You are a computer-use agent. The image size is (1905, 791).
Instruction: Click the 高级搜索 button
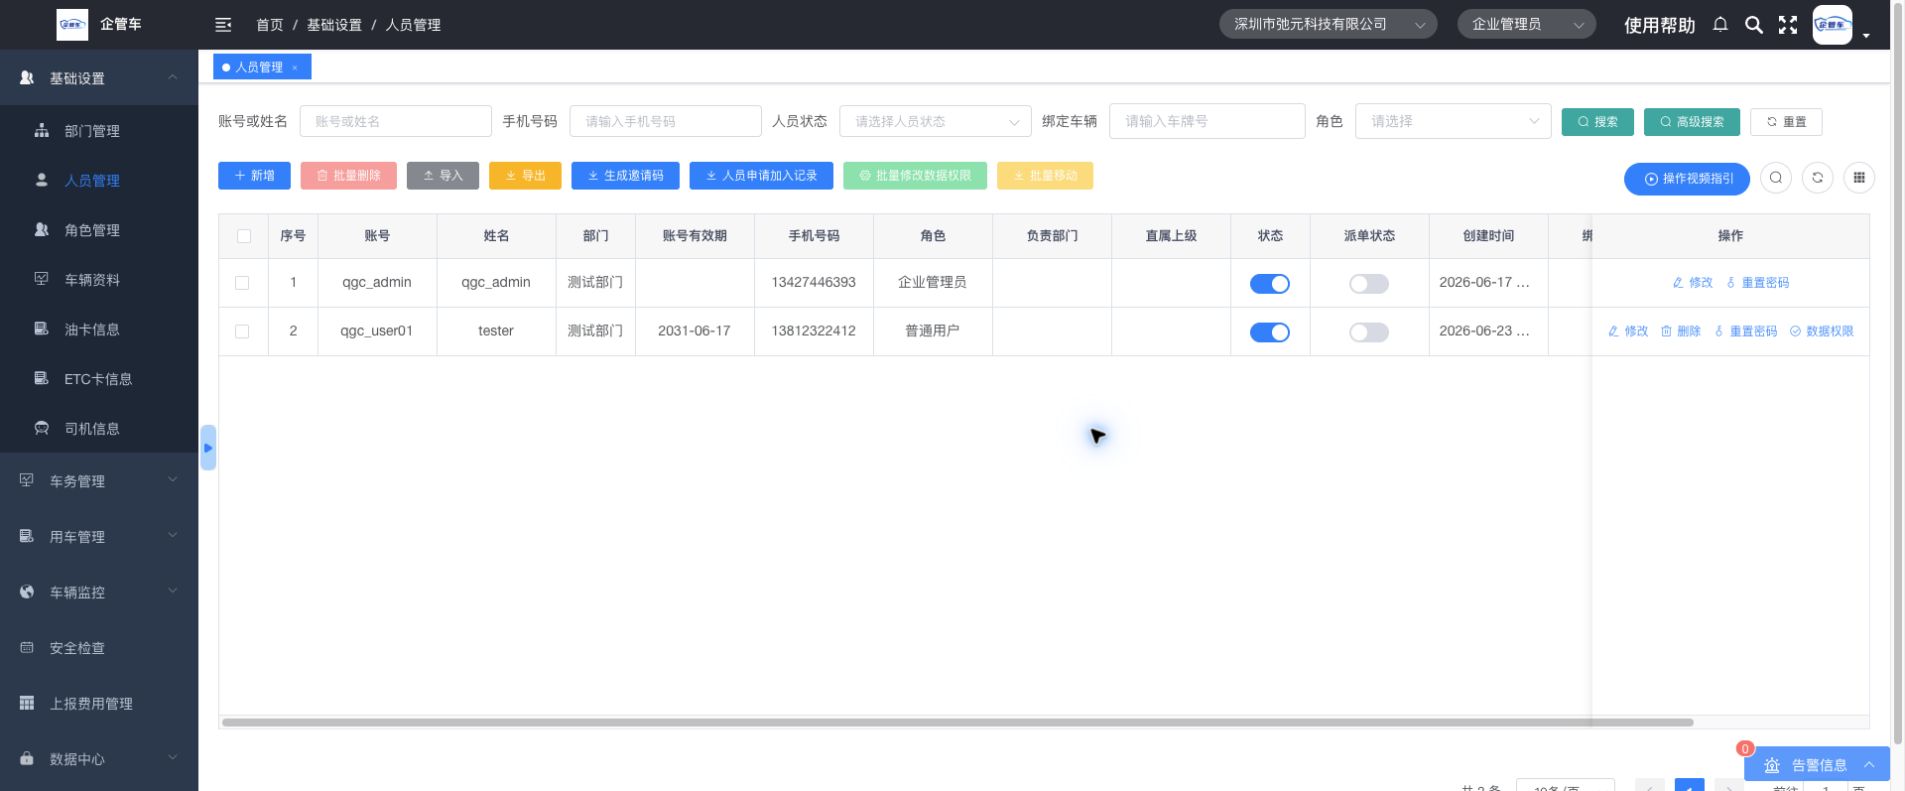tap(1692, 122)
